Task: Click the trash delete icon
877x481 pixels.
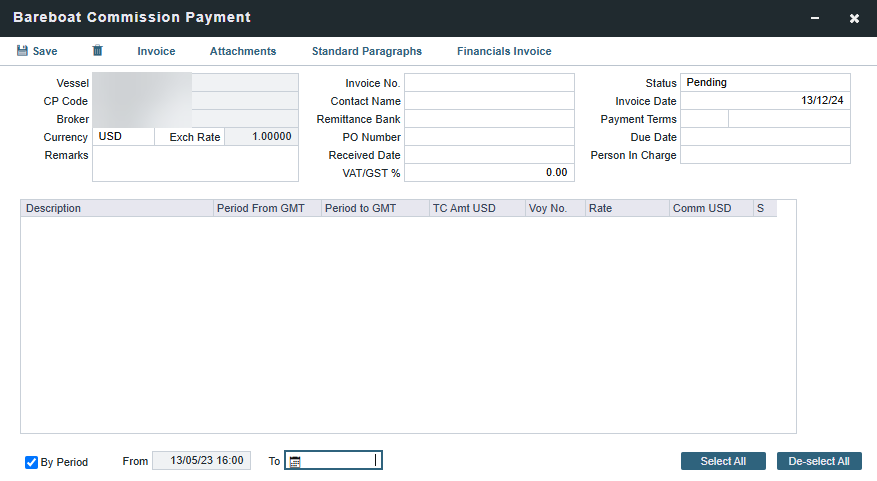Action: (x=97, y=51)
